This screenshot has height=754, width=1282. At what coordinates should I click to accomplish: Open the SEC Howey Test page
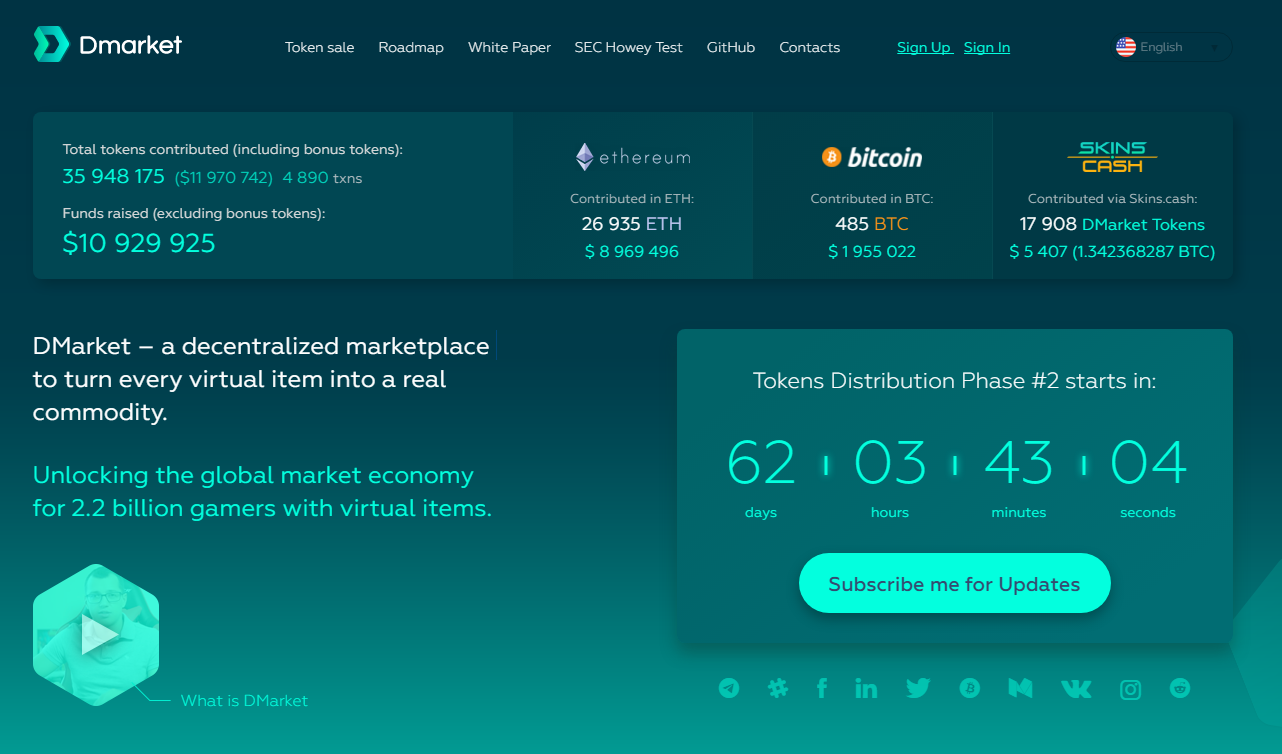click(x=628, y=47)
